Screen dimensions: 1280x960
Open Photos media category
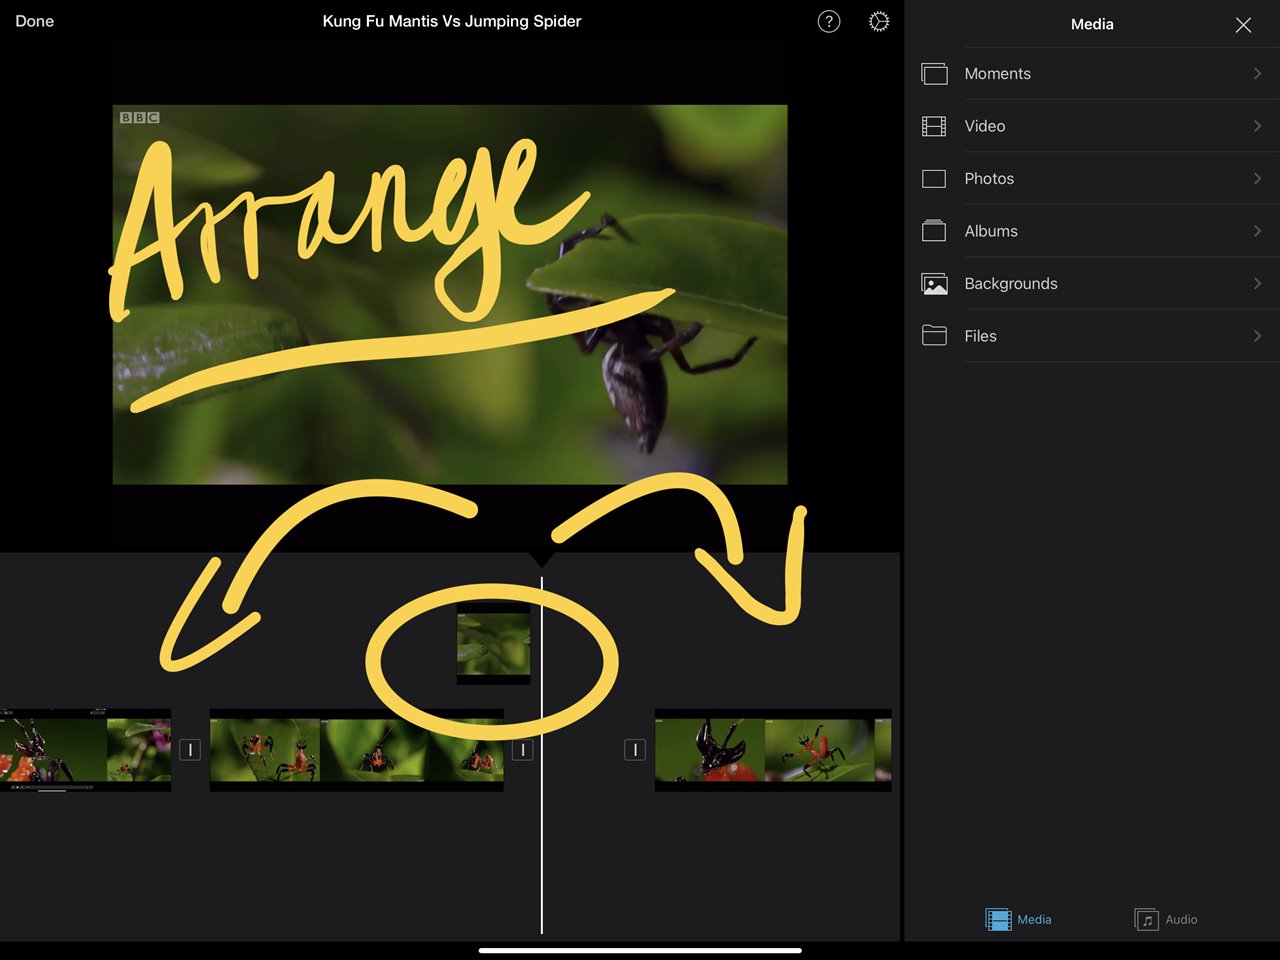click(x=1092, y=179)
